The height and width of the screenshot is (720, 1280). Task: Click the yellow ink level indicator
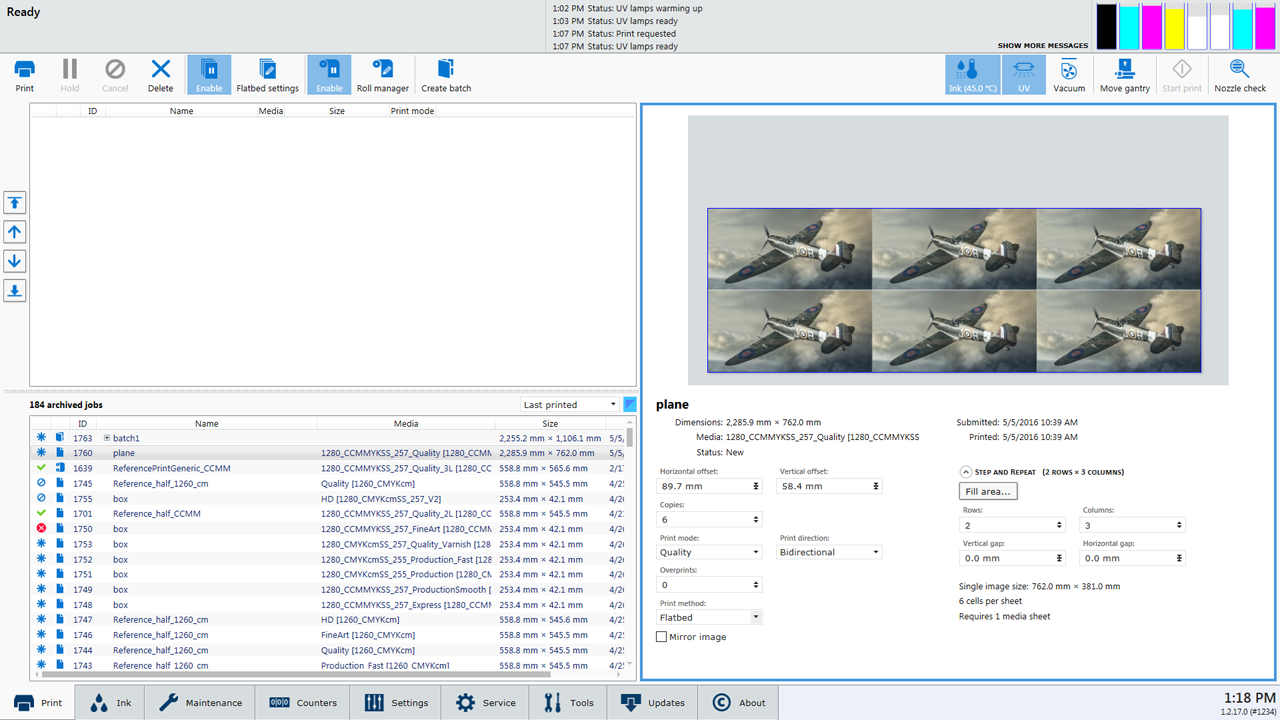[x=1174, y=27]
